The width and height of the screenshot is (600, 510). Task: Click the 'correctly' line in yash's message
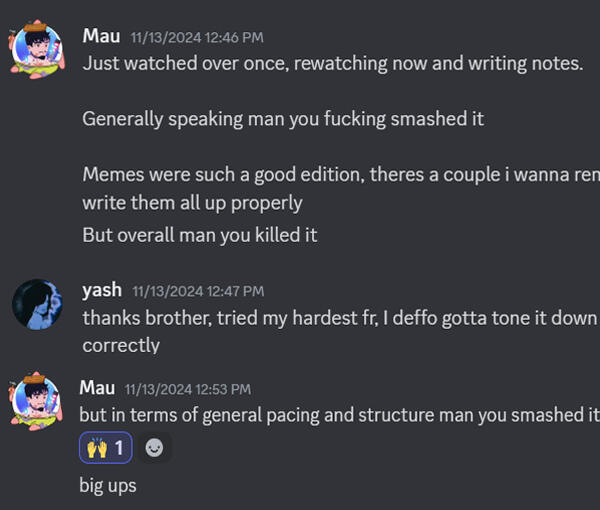tap(121, 345)
